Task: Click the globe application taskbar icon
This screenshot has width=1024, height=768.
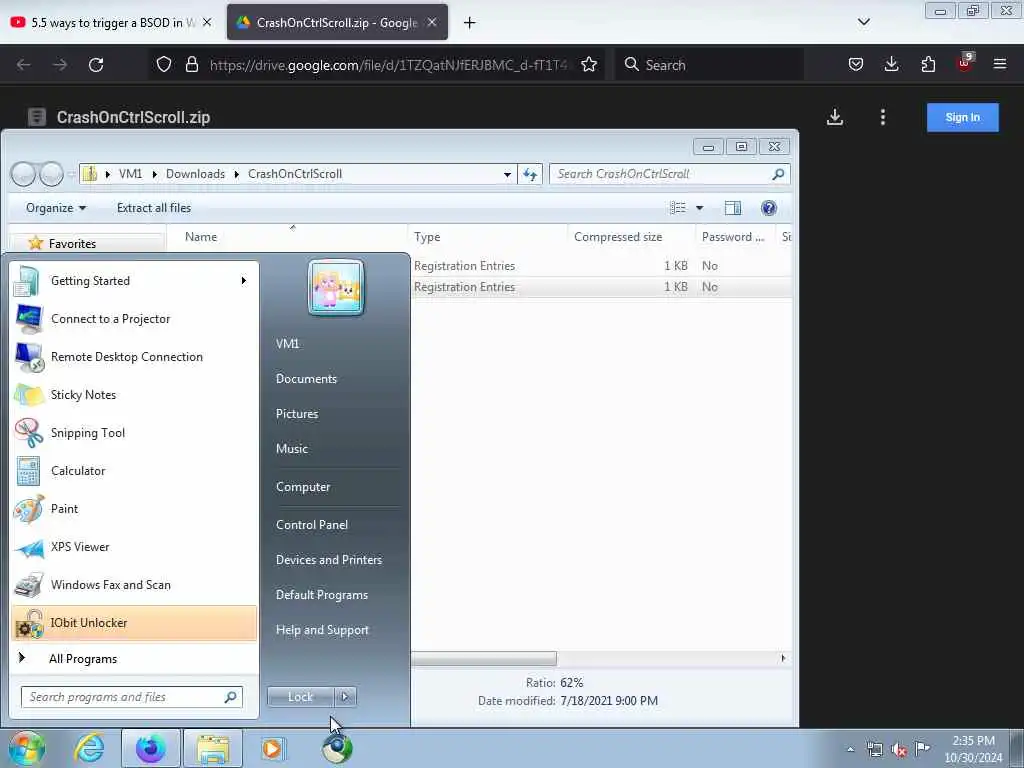Action: click(x=337, y=748)
